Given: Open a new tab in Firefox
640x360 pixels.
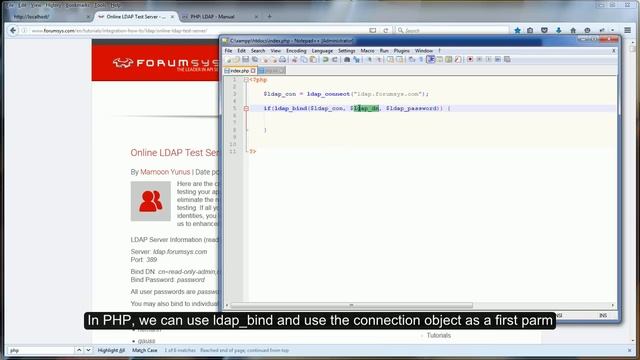Looking at the screenshot, I should coord(269,17).
